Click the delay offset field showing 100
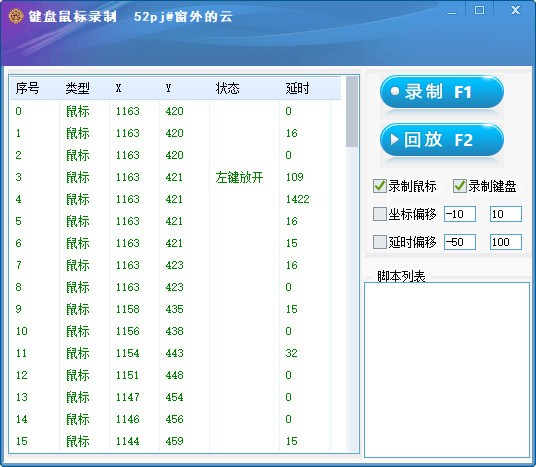The height and width of the screenshot is (467, 536). (x=506, y=242)
